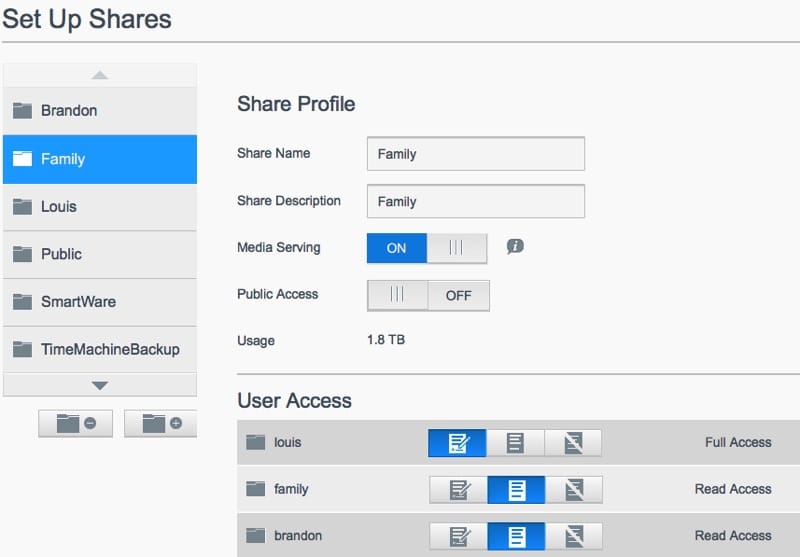Grant brandon full access icon

click(458, 536)
